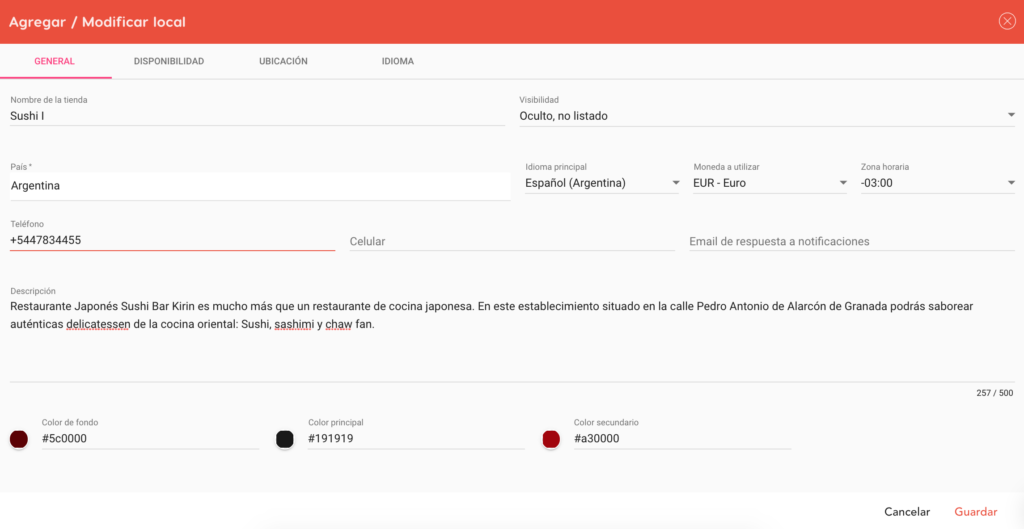Click the País field showing Argentina

point(260,186)
